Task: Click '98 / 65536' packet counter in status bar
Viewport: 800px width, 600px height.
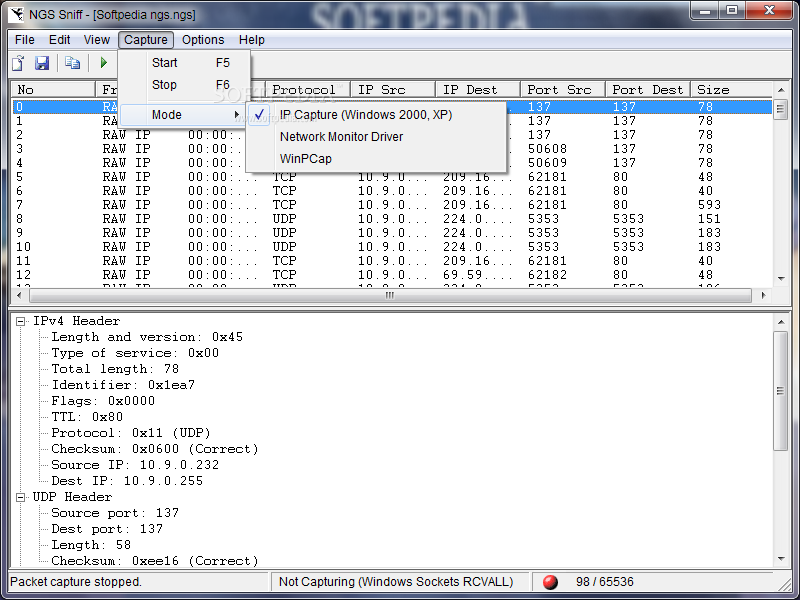Action: (x=605, y=582)
